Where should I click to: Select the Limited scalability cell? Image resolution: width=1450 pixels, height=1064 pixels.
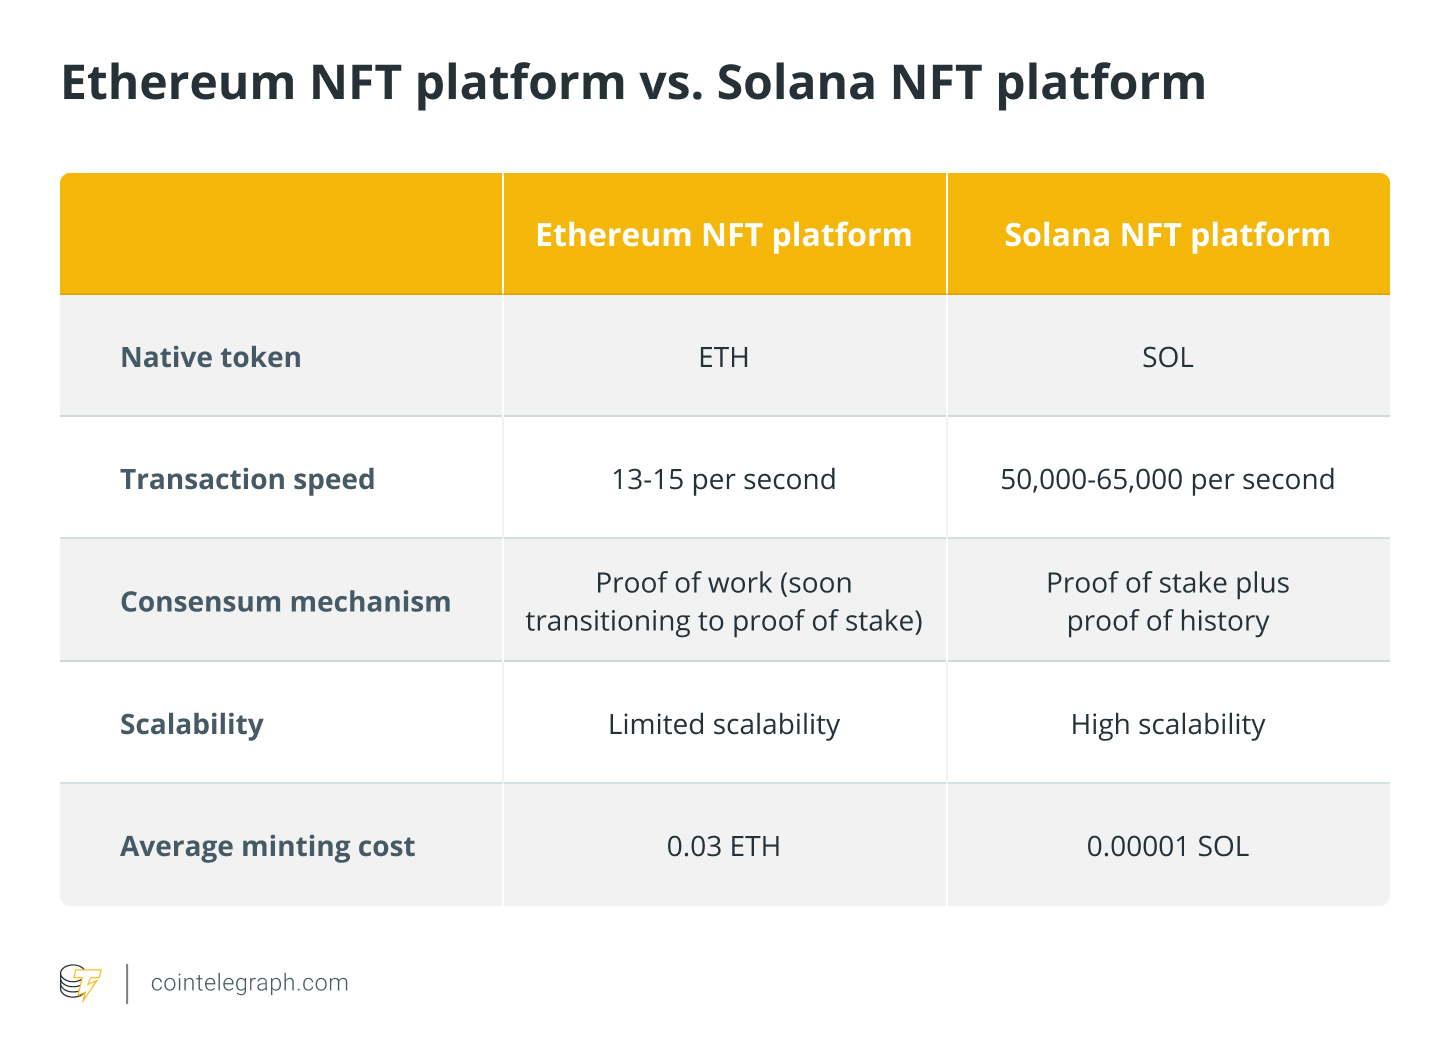click(723, 724)
